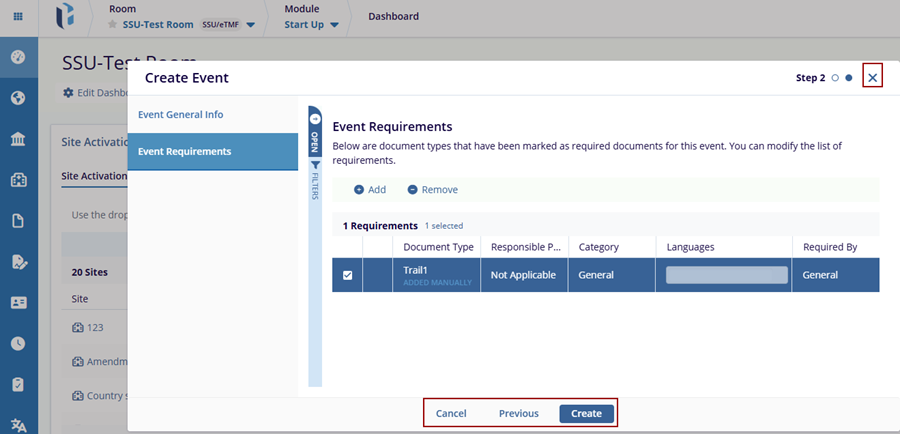Click the Previous button
Viewport: 900px width, 434px height.
click(x=519, y=413)
